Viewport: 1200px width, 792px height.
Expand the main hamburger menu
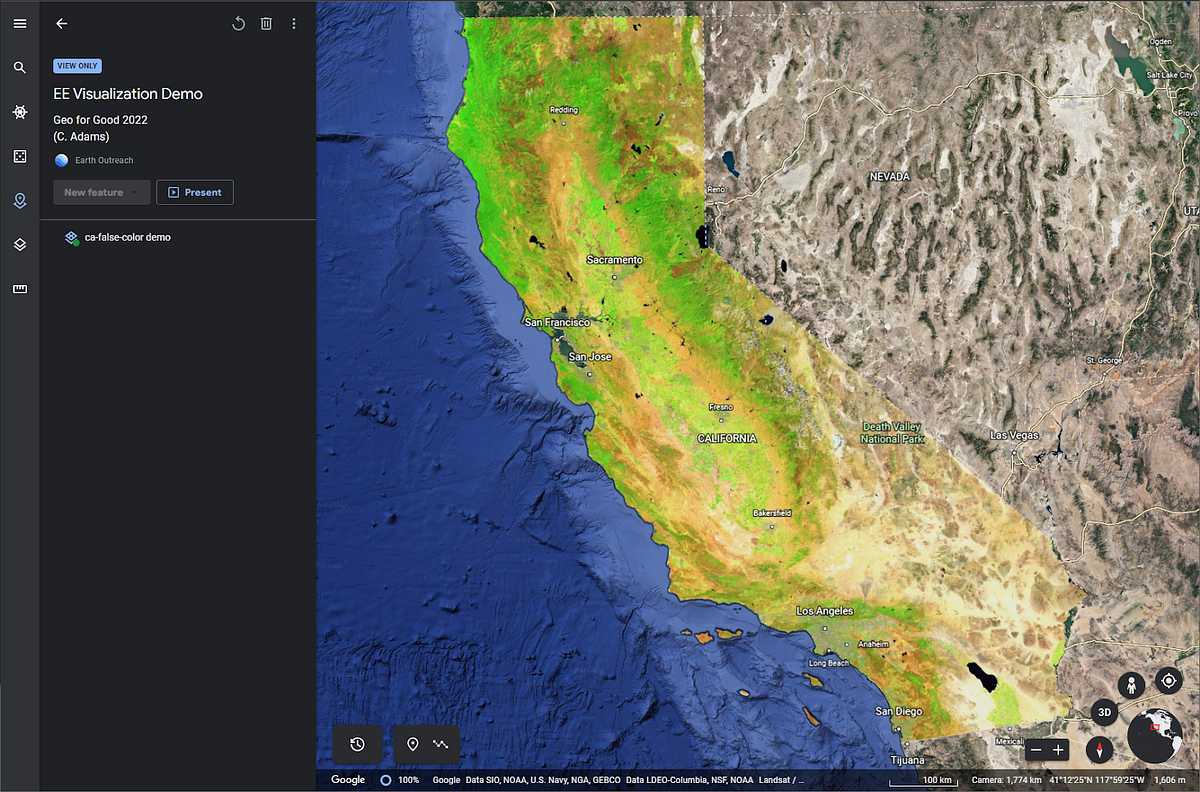(x=20, y=23)
